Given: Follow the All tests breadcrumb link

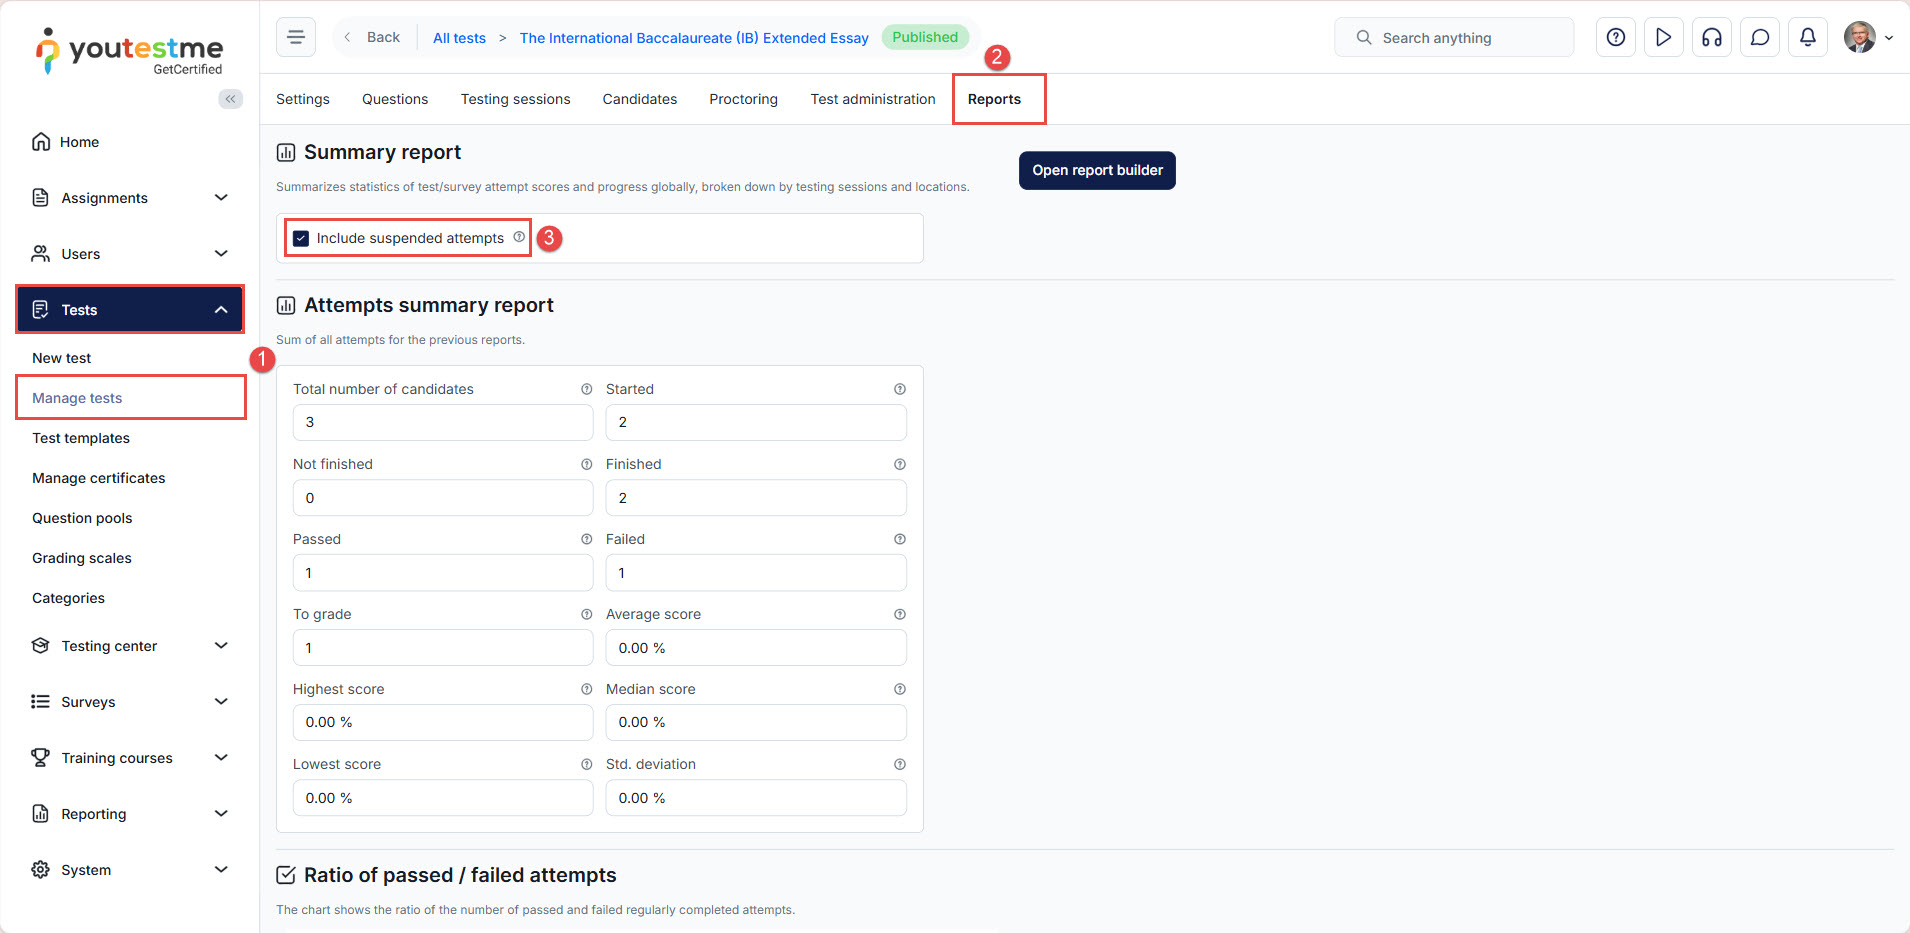Looking at the screenshot, I should click(459, 38).
